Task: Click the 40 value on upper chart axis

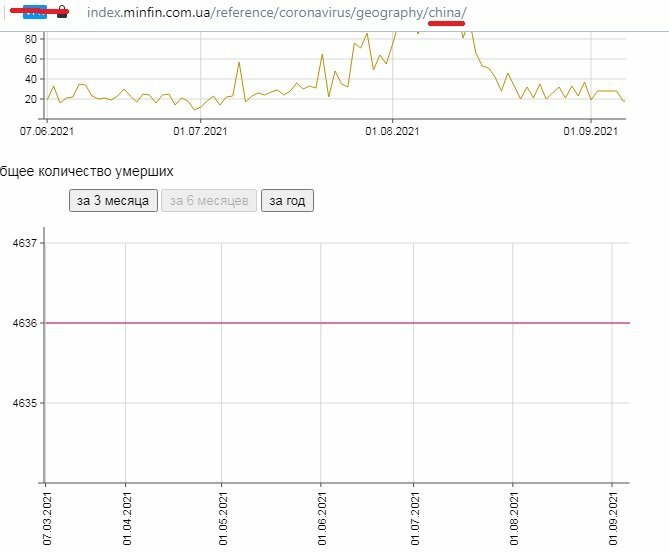Action: 31,79
